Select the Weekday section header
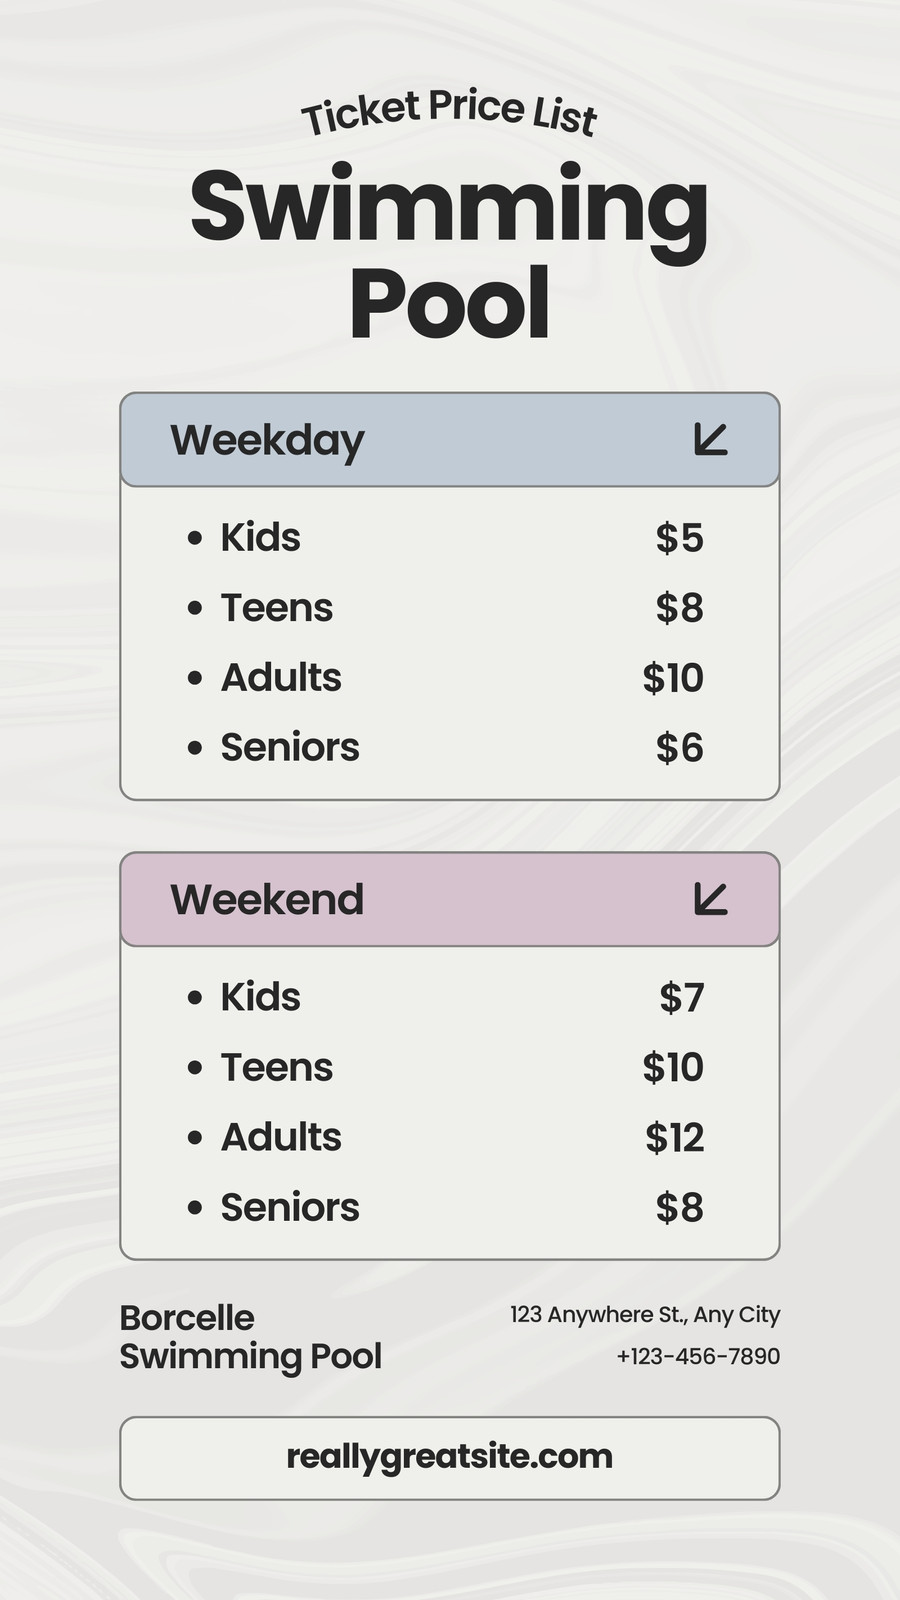 click(450, 440)
